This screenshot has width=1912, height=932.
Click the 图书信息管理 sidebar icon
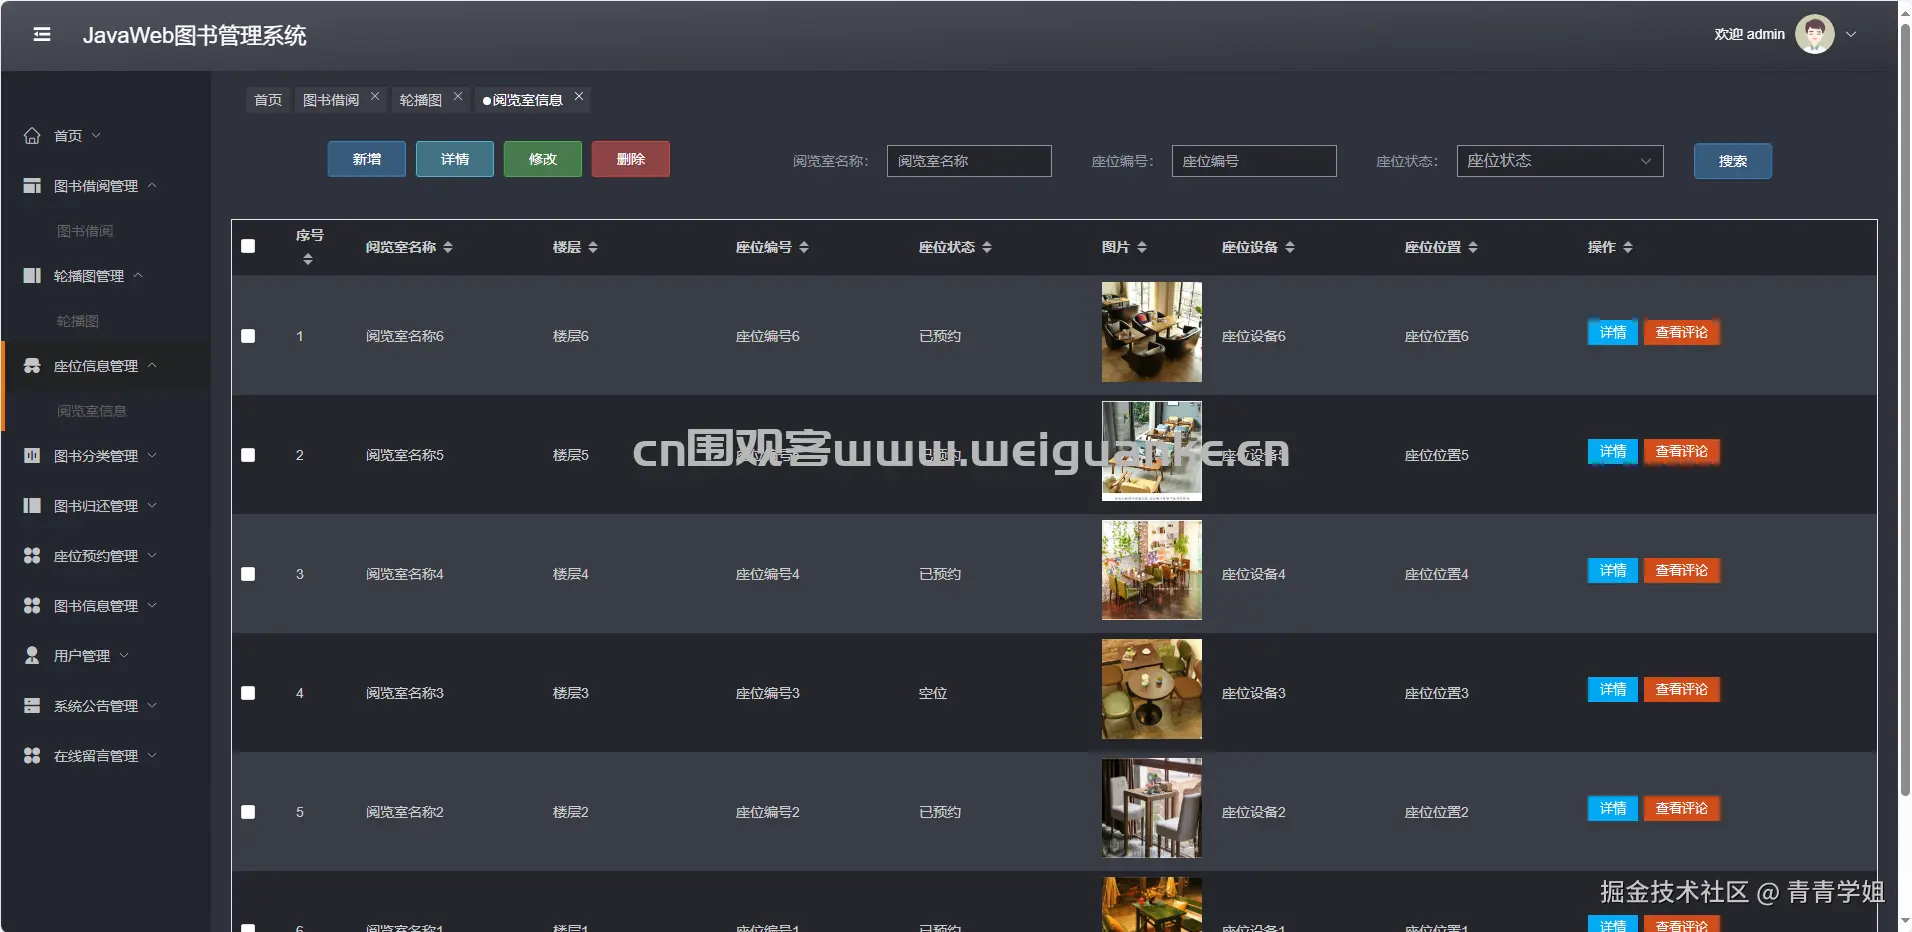coord(32,606)
